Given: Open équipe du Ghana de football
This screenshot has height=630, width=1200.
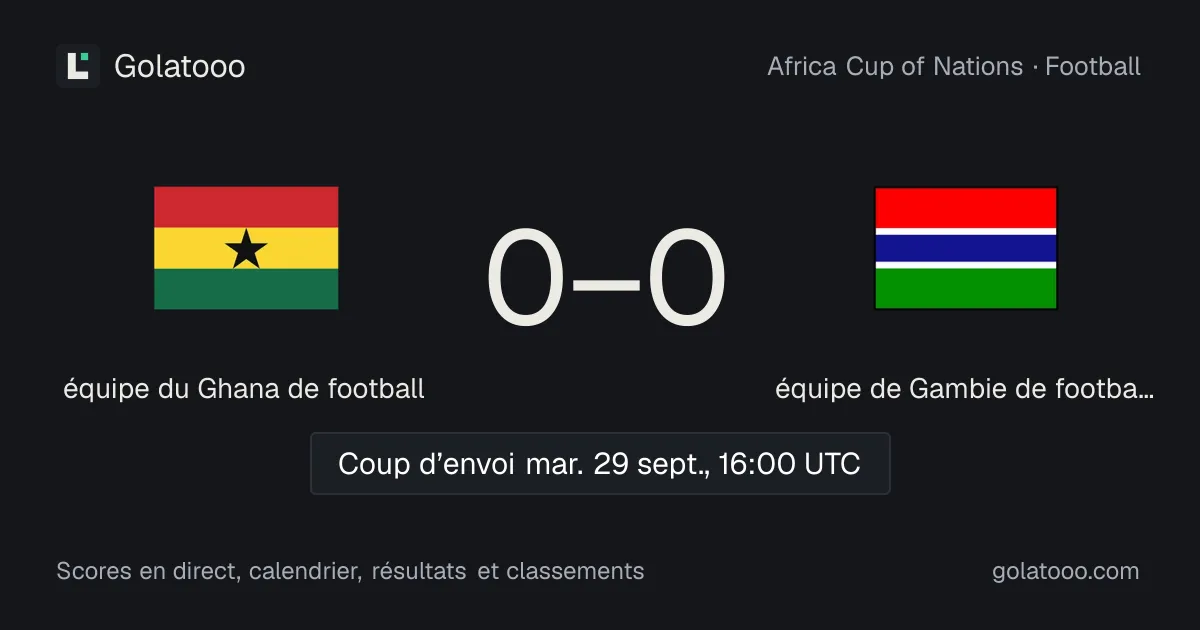Looking at the screenshot, I should tap(244, 389).
